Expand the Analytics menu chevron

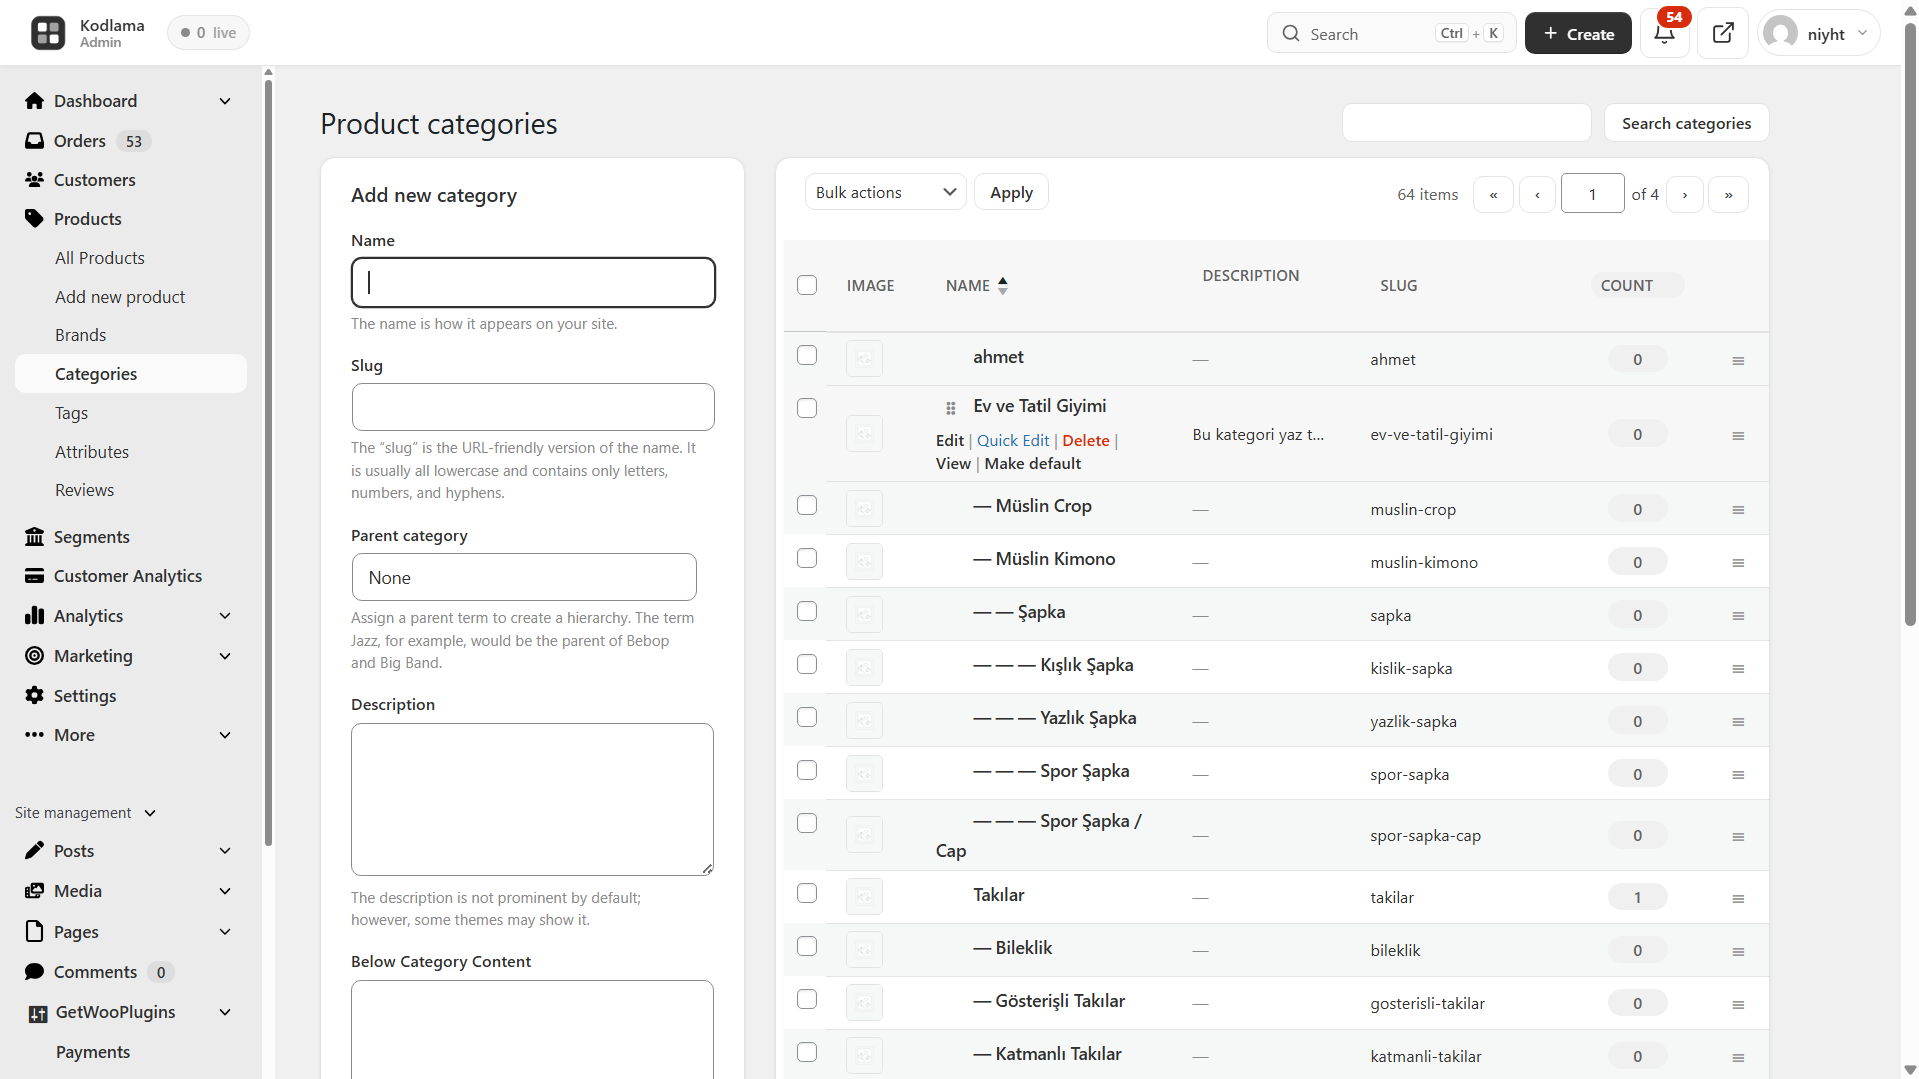[x=225, y=616]
